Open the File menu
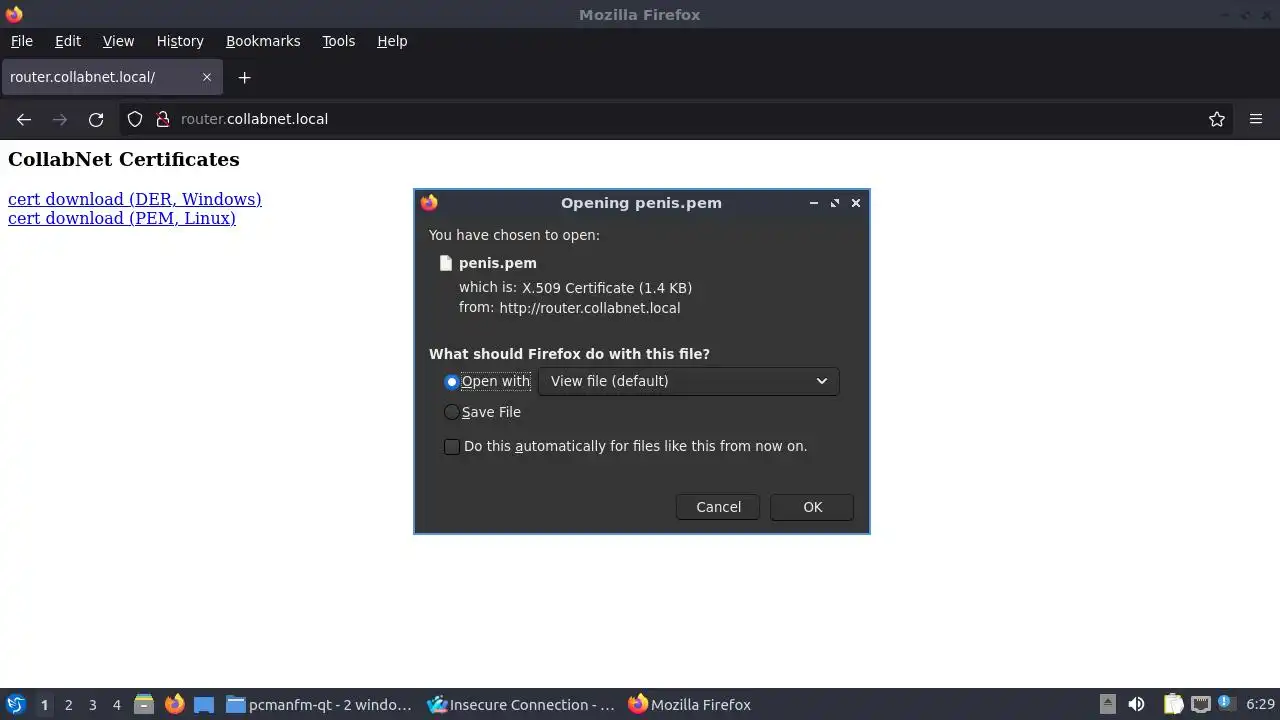Viewport: 1280px width, 720px height. tap(21, 41)
